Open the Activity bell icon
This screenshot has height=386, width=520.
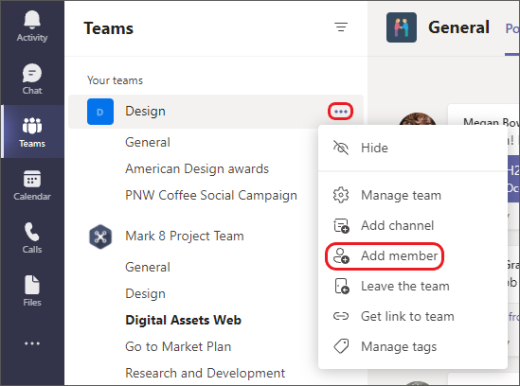point(32,19)
